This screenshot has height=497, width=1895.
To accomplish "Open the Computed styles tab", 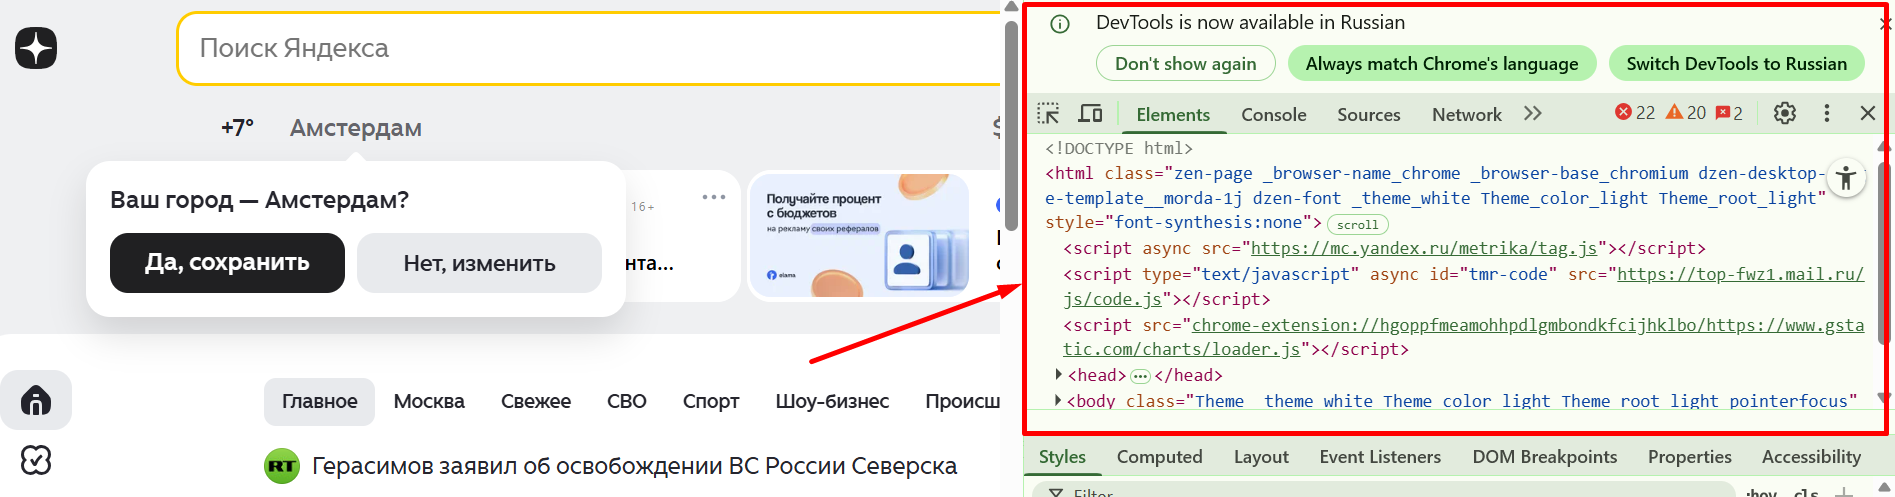I will point(1159,457).
